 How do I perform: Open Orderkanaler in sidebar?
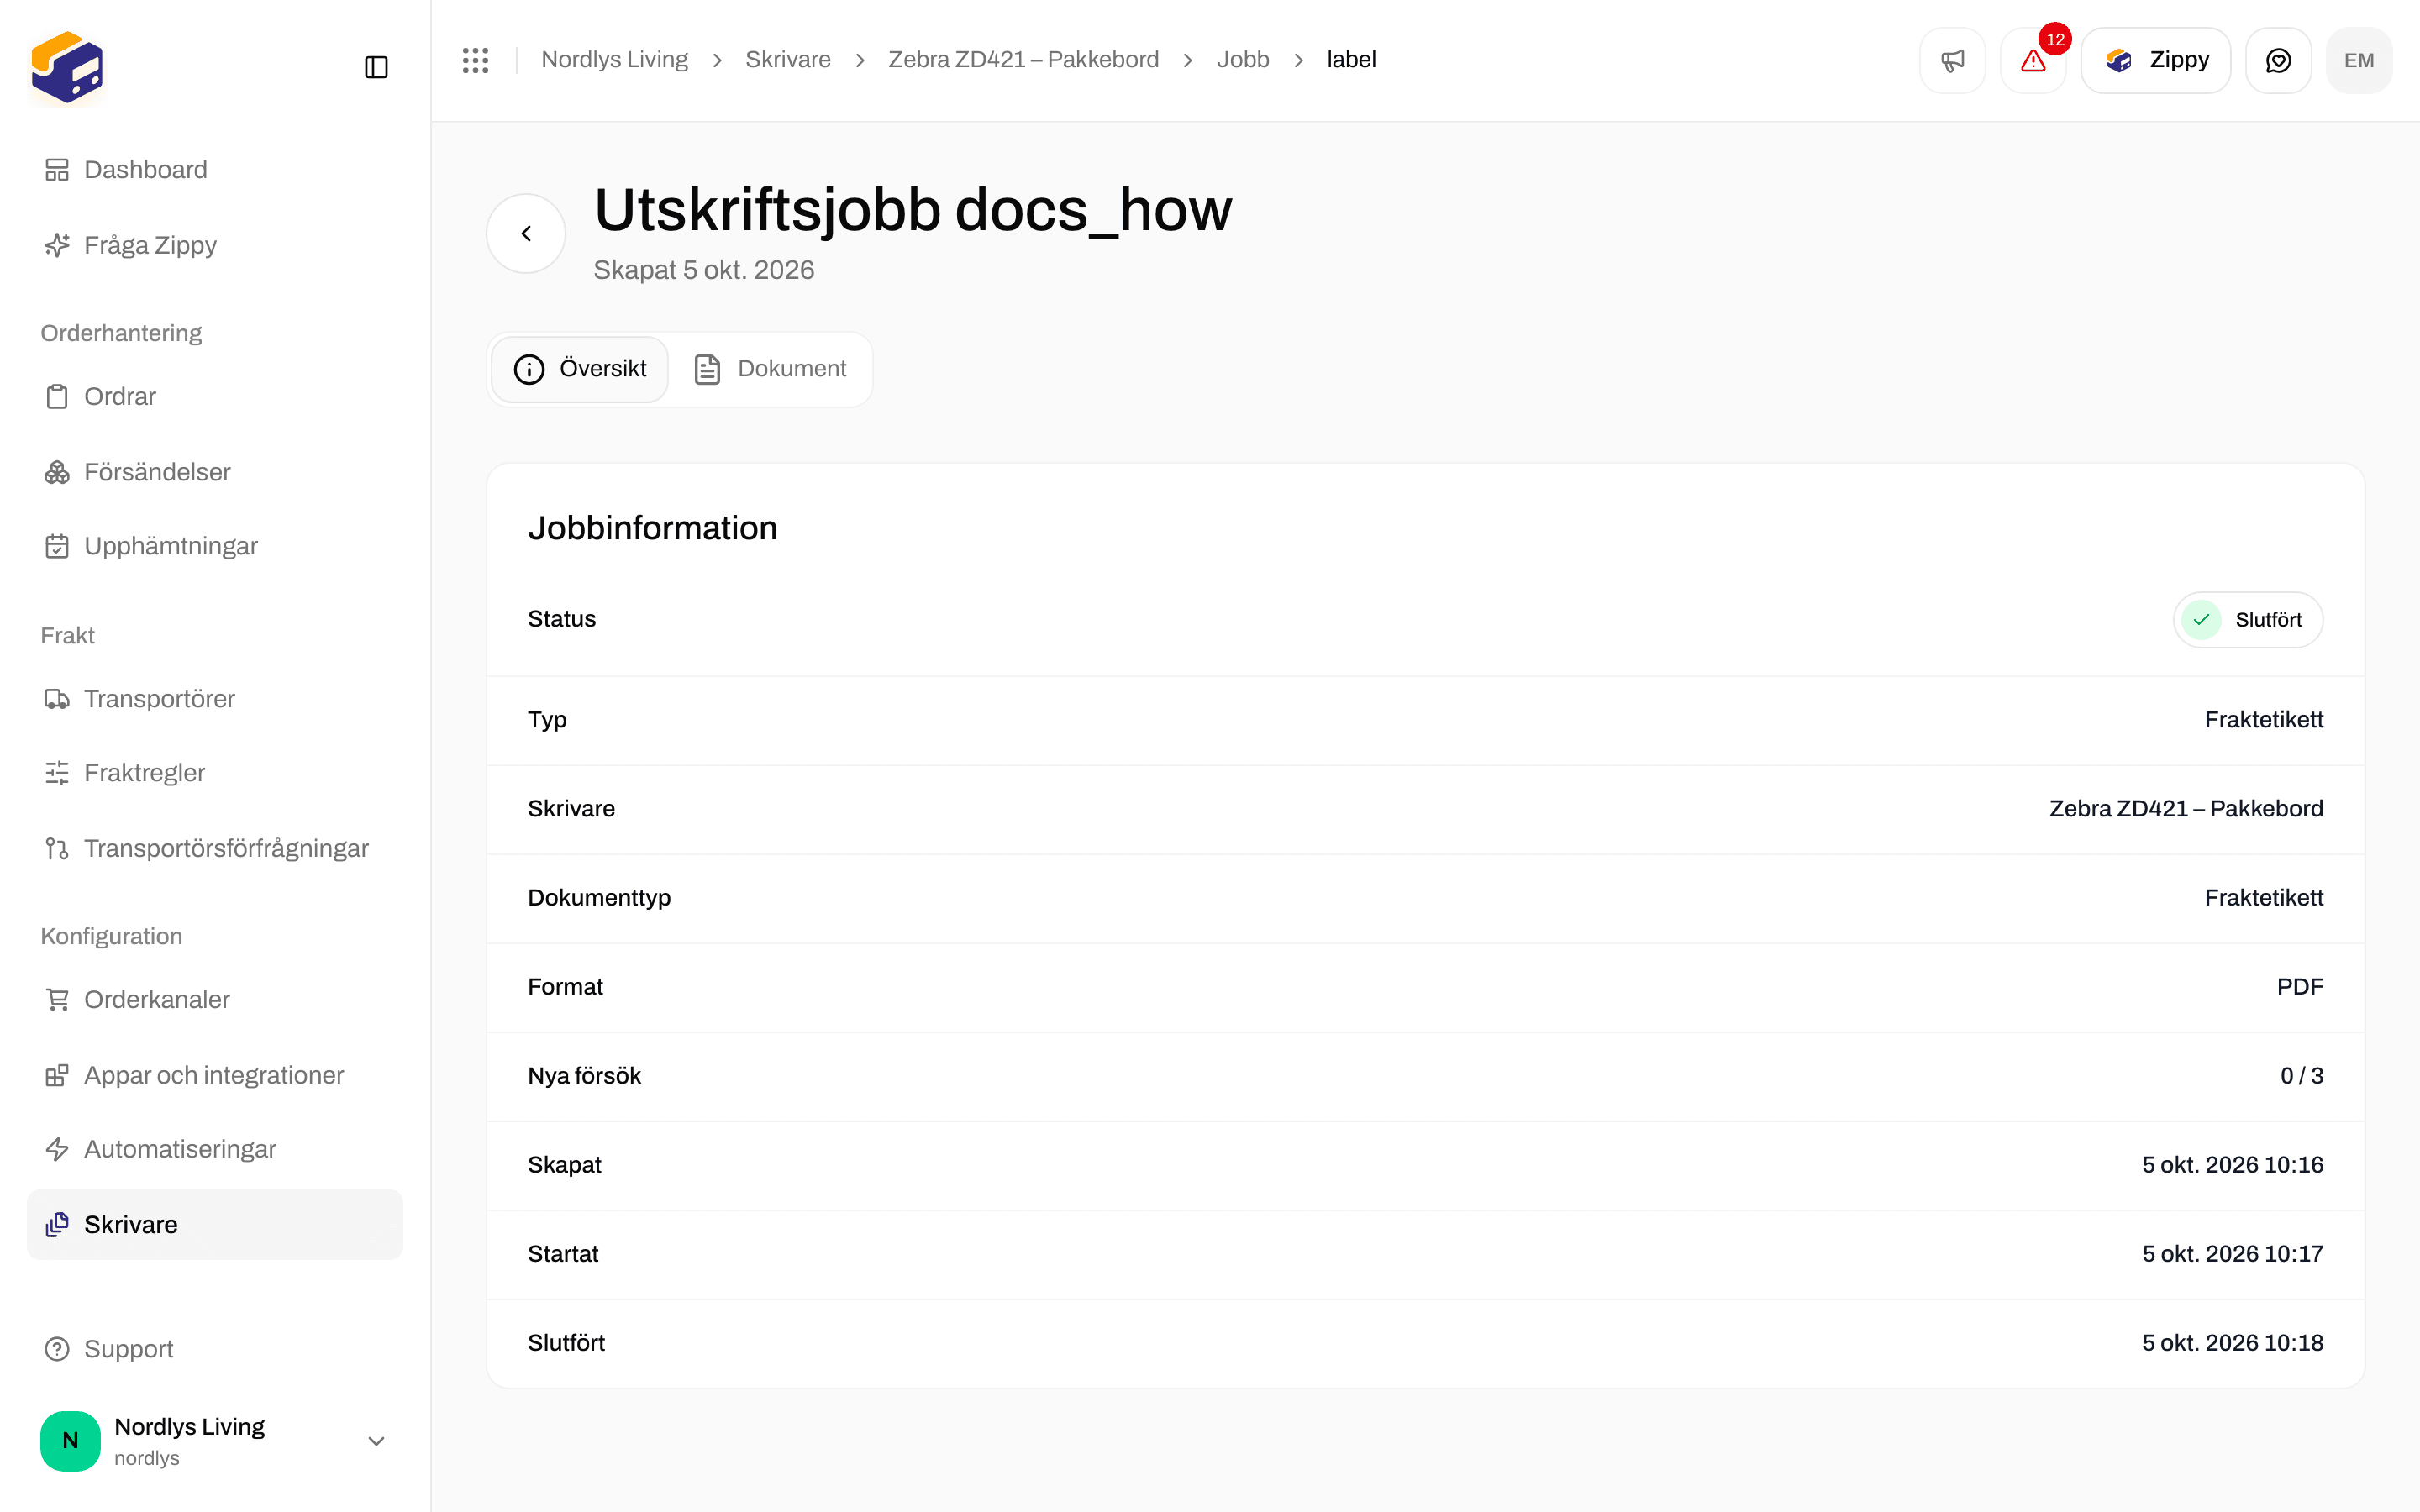tap(215, 1000)
